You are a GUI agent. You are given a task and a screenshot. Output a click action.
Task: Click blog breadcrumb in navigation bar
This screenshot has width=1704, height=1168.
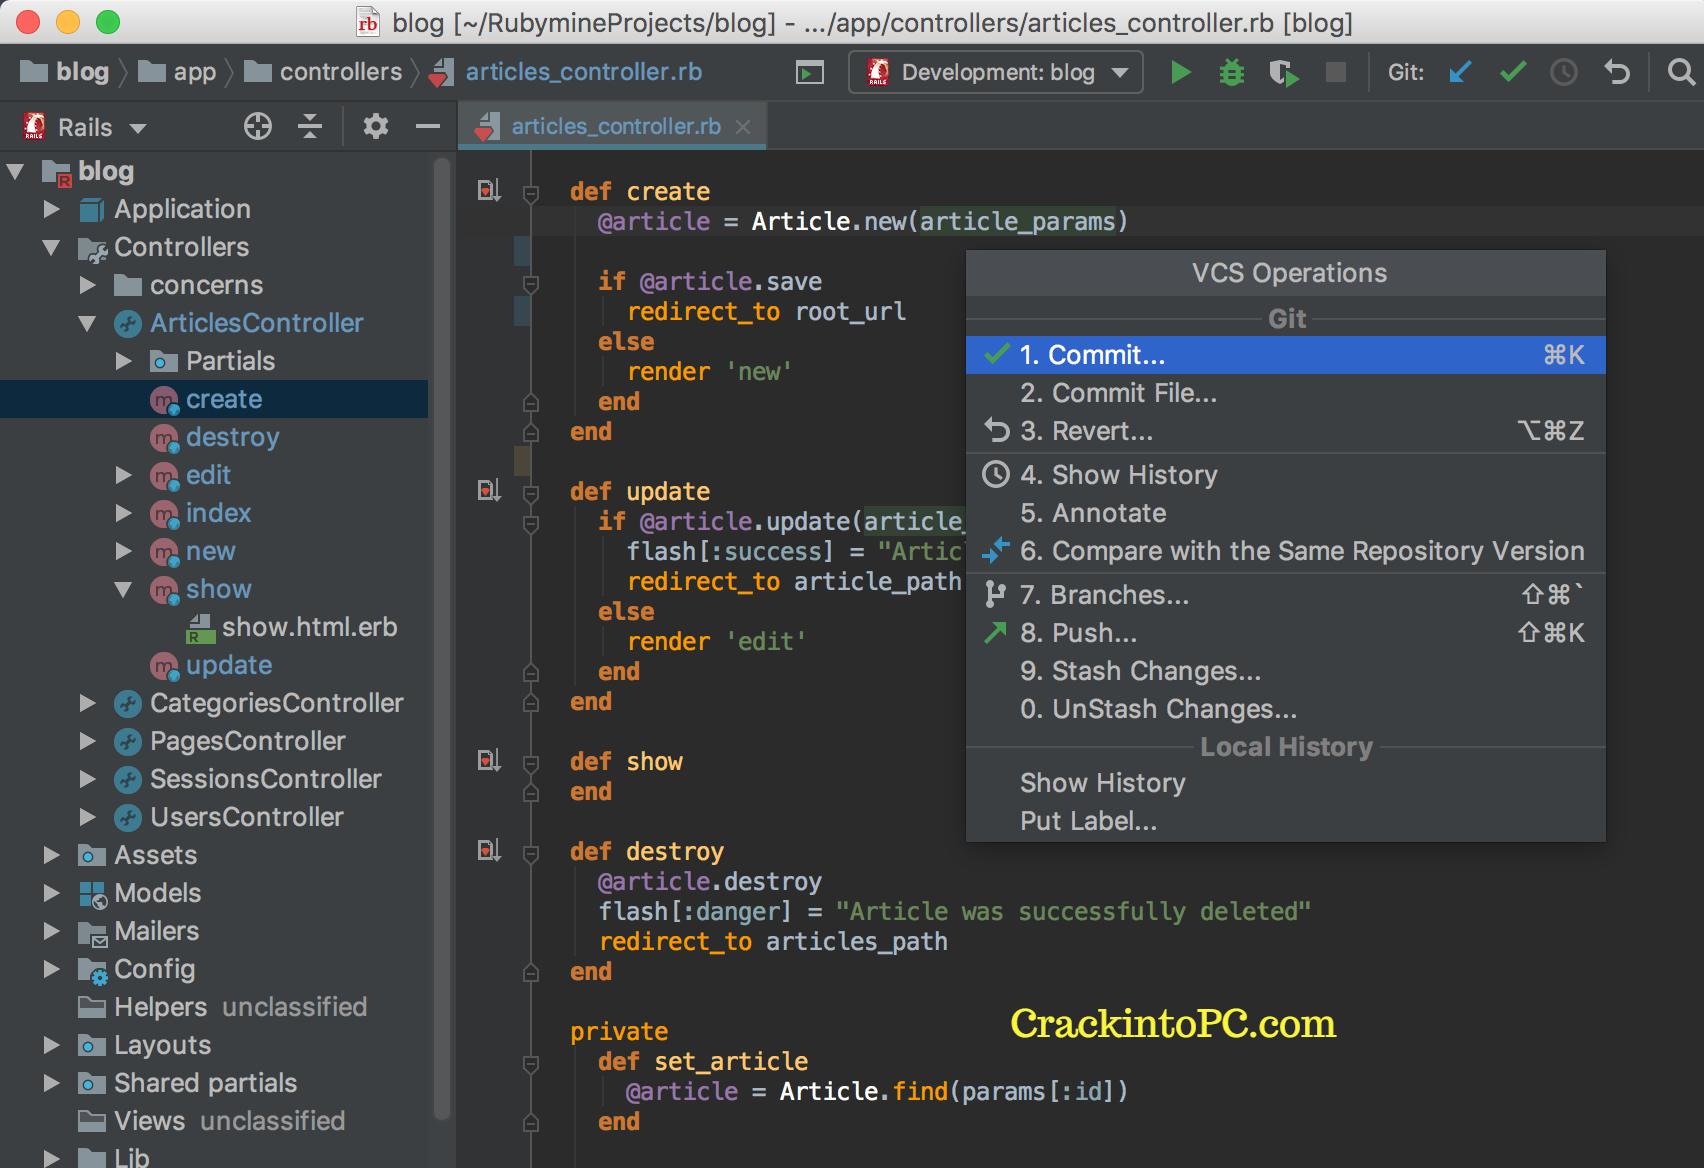click(x=65, y=72)
